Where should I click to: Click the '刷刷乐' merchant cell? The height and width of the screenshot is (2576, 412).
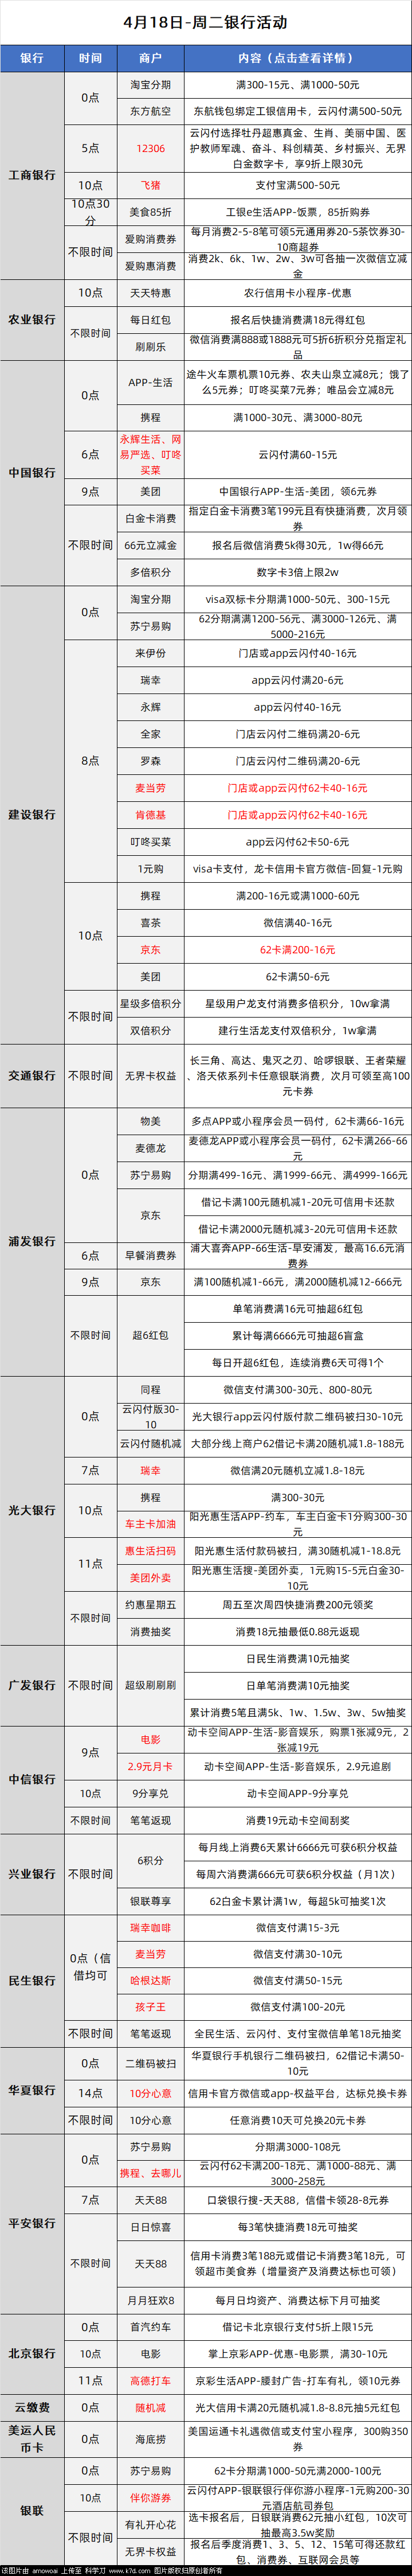tap(150, 347)
